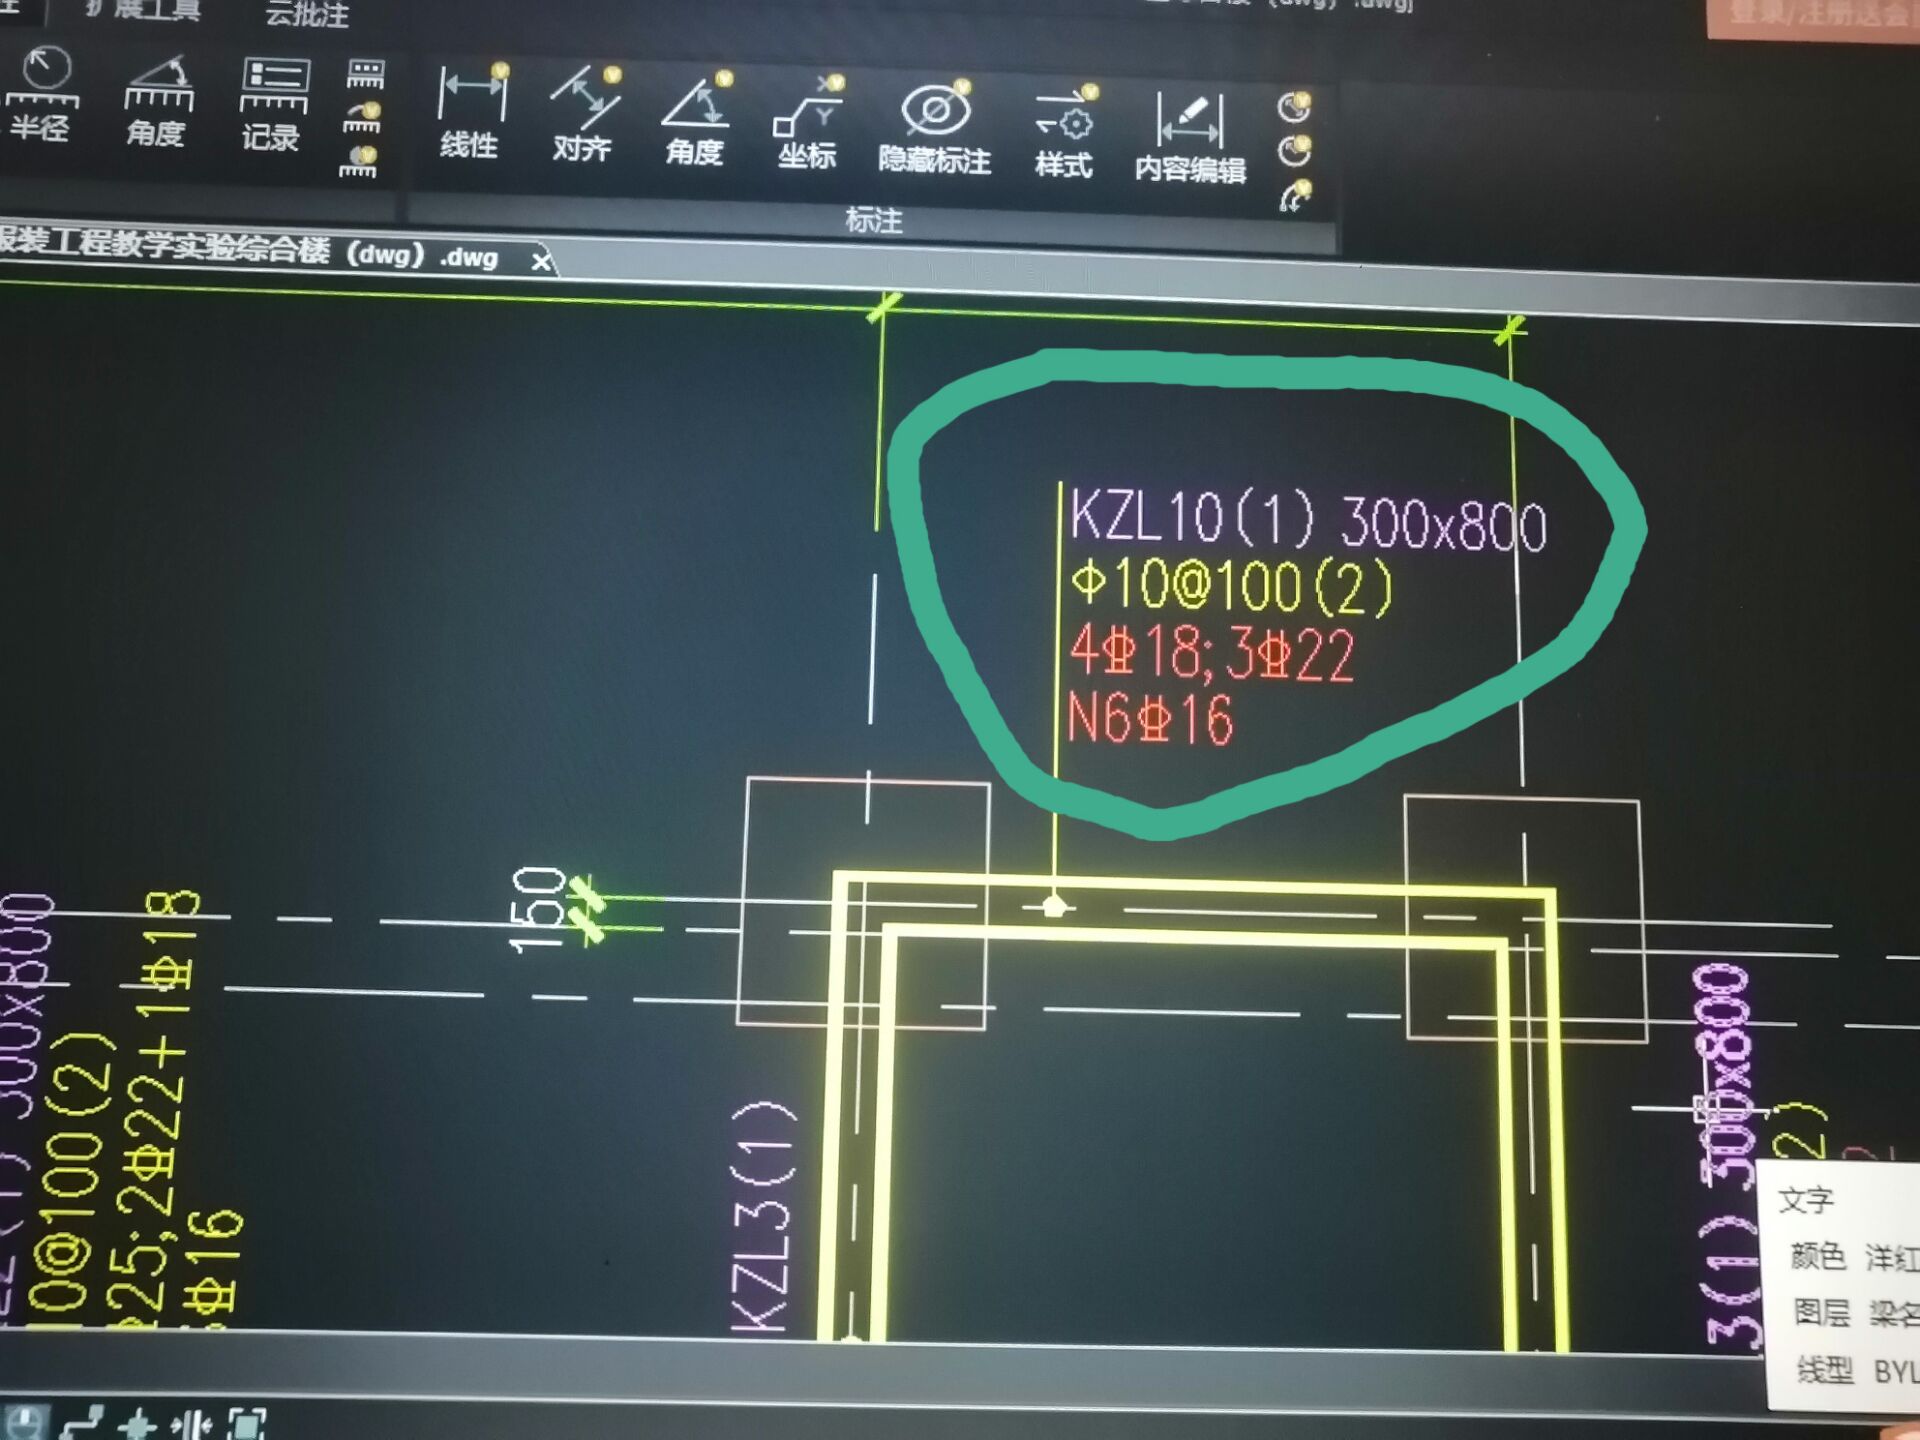Select the 角度 angle measurement tool beside 半径

tap(156, 101)
